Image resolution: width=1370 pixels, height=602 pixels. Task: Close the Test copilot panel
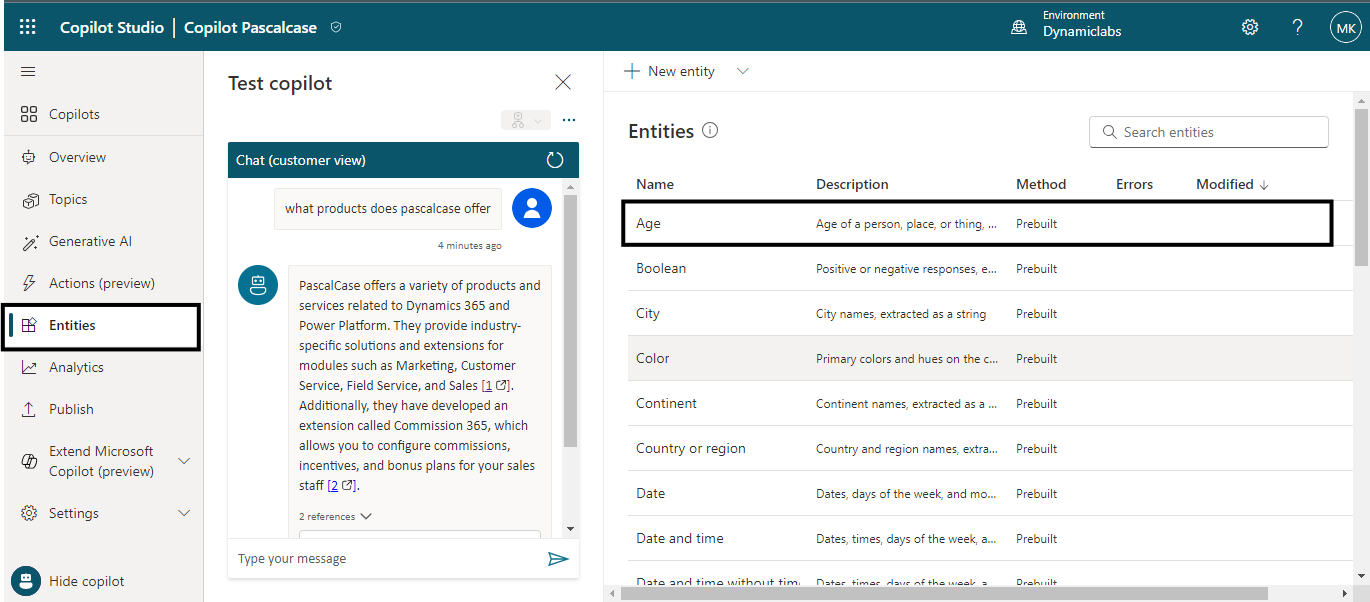coord(563,82)
